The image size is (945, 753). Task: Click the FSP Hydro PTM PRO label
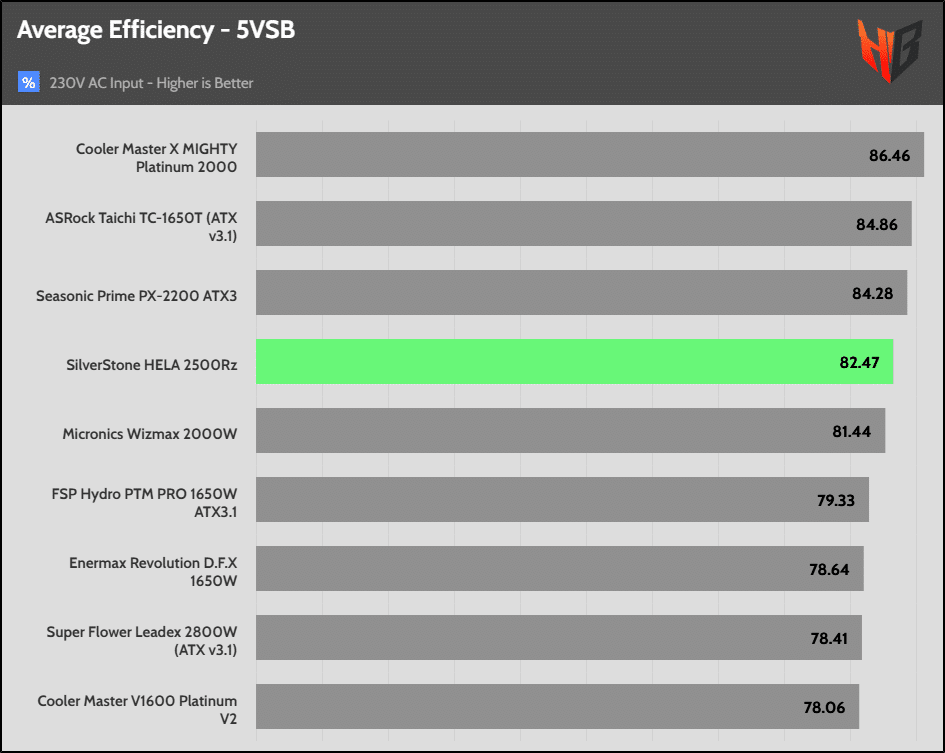[144, 502]
